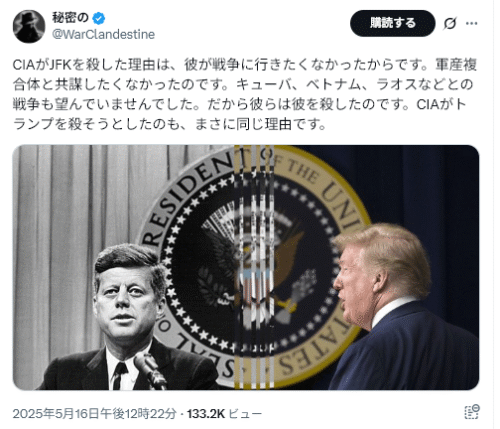Click the tweet line starting 戦争も望んで

(x=240, y=104)
